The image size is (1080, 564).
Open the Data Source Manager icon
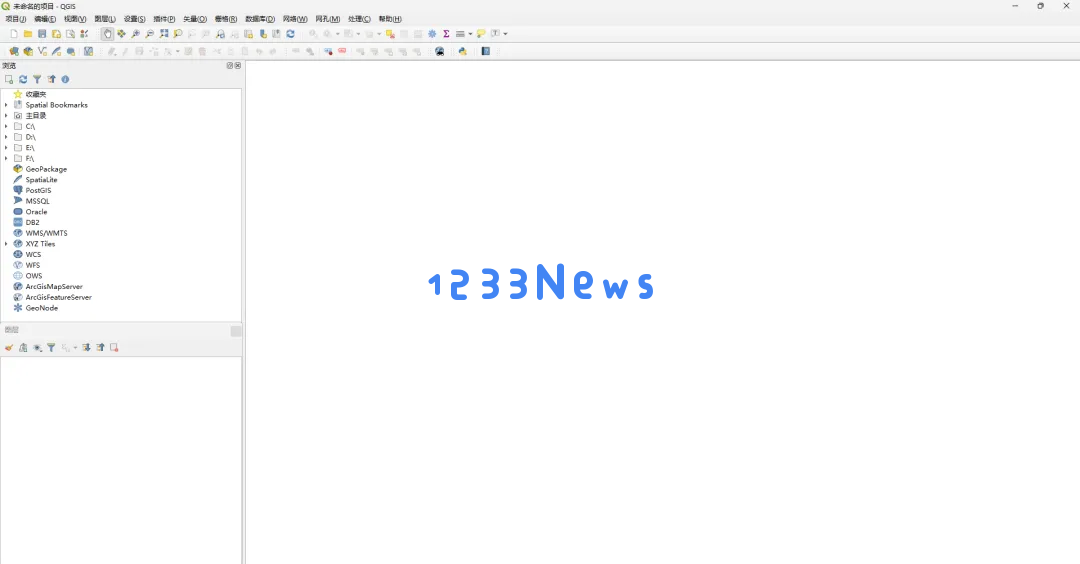click(14, 52)
